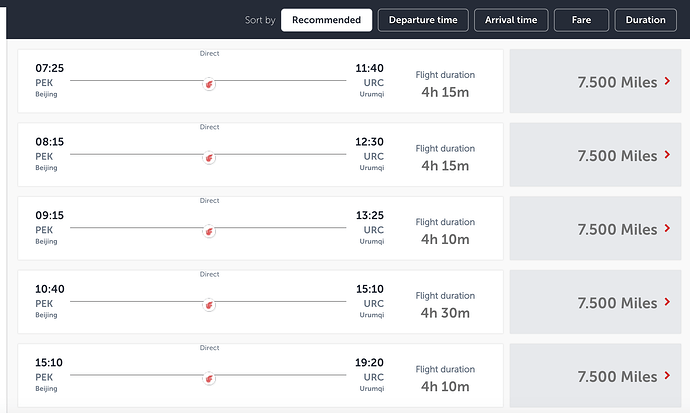This screenshot has height=413, width=690.
Task: Click departure time 10:40
Action: tap(49, 289)
